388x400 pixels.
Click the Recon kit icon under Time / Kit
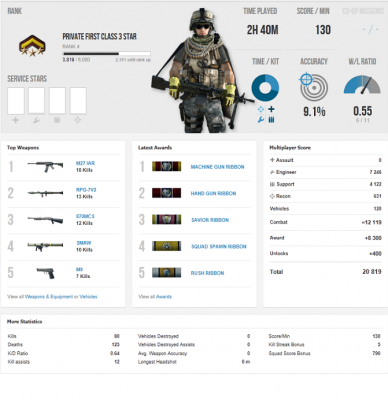point(261,109)
